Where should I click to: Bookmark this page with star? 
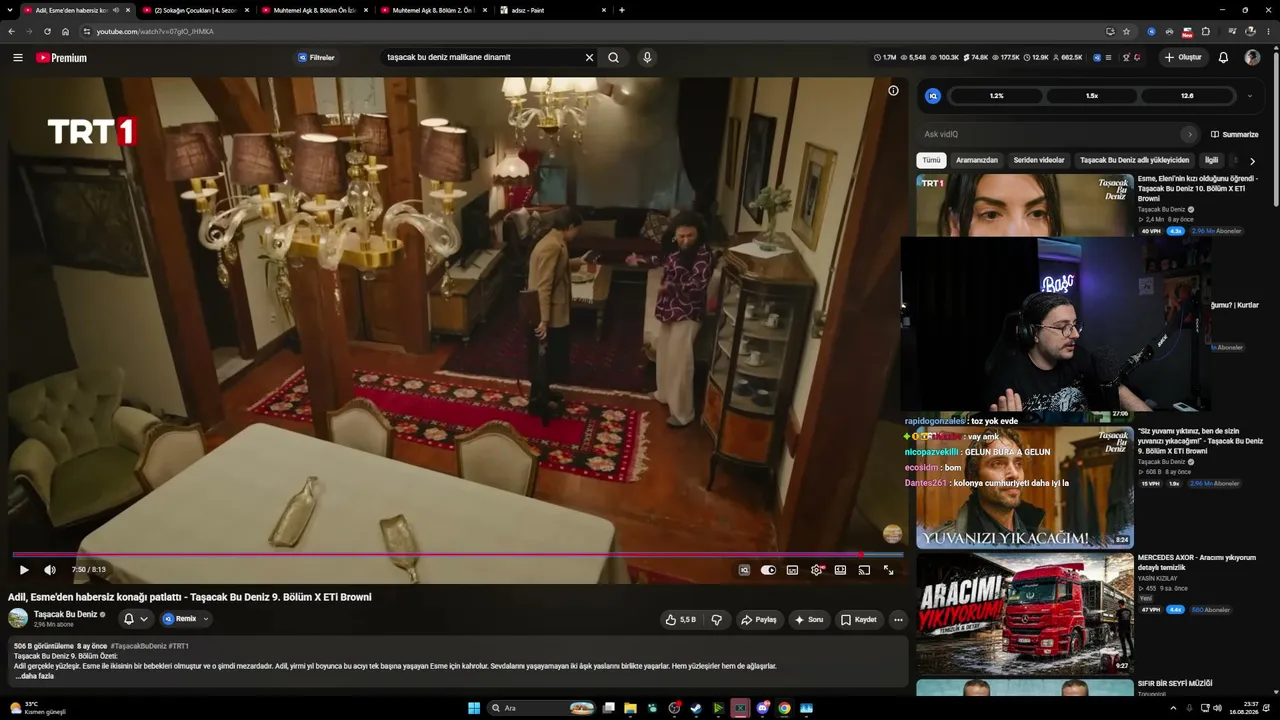(x=1126, y=31)
